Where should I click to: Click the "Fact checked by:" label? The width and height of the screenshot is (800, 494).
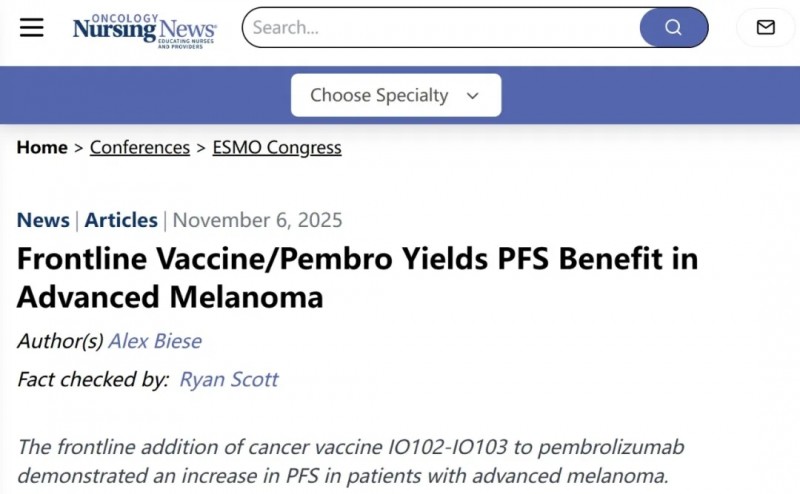tap(92, 379)
